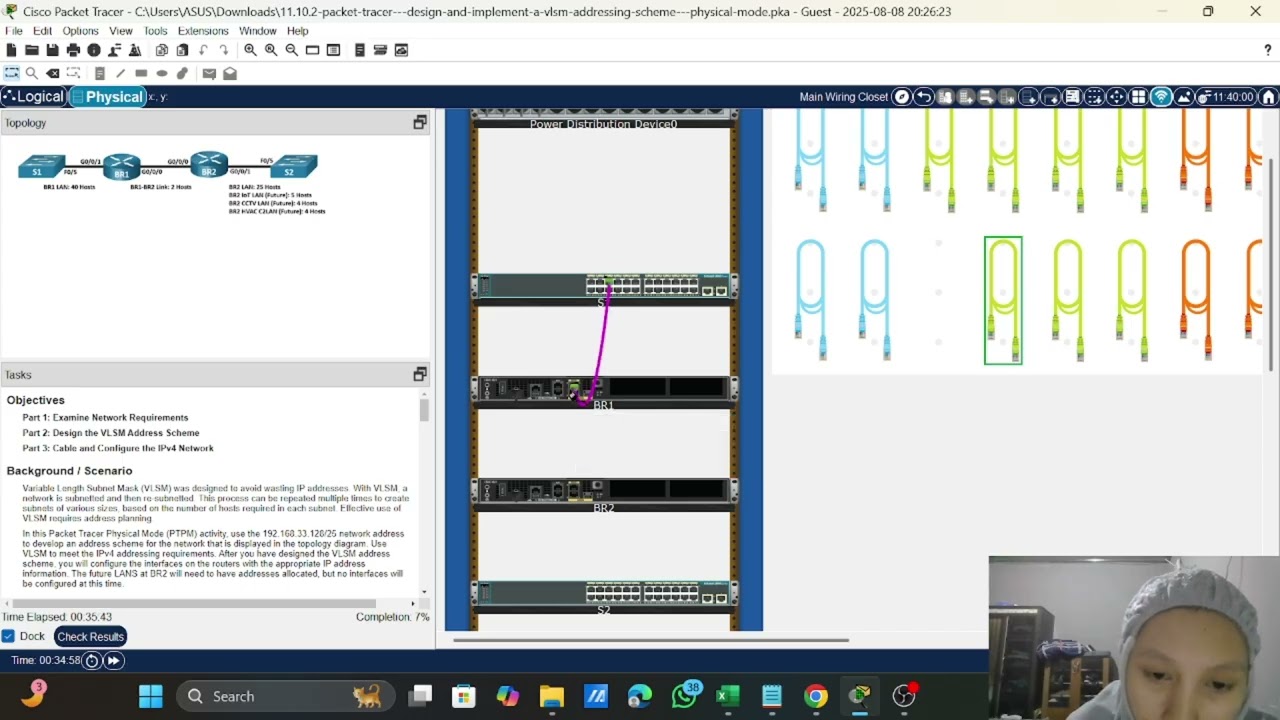Click the help question mark icon
Screen dimensions: 1280x720
[x=1268, y=50]
